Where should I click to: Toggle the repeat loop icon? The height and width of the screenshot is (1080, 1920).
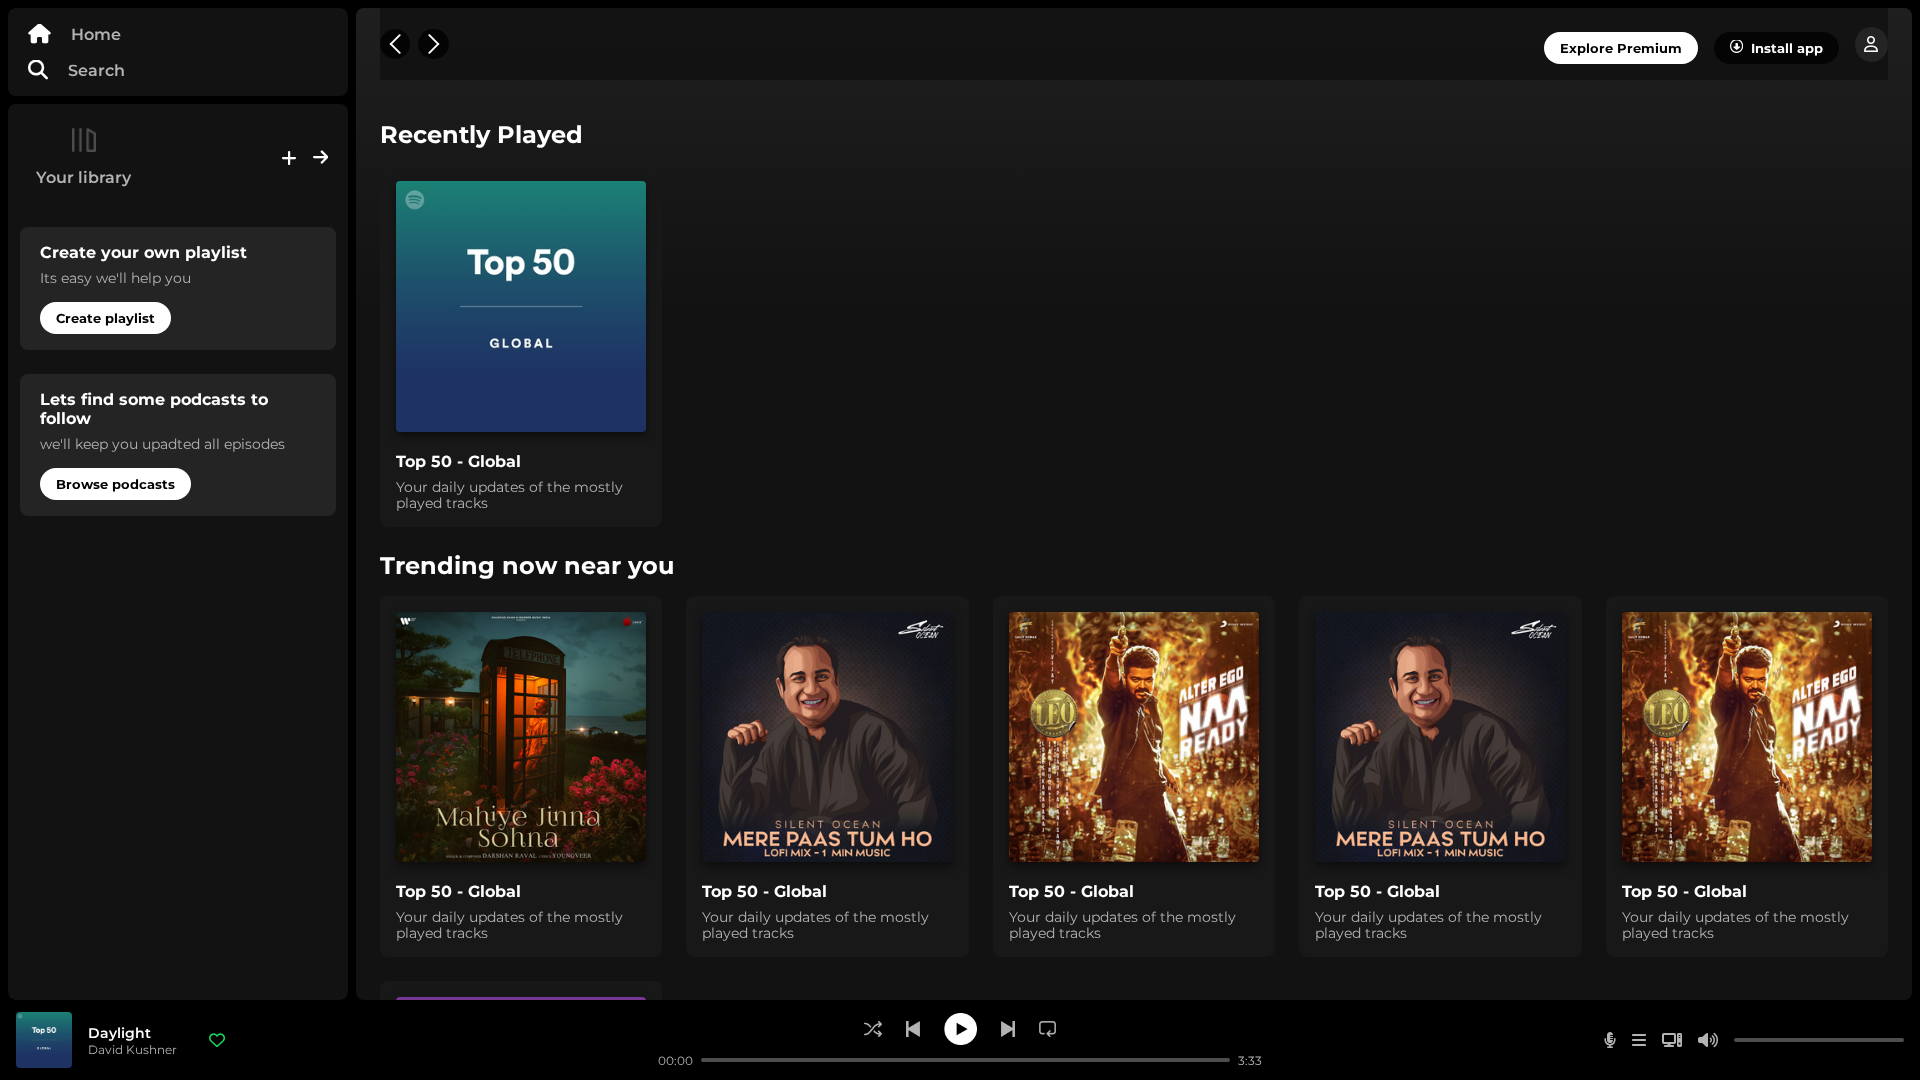point(1048,1029)
